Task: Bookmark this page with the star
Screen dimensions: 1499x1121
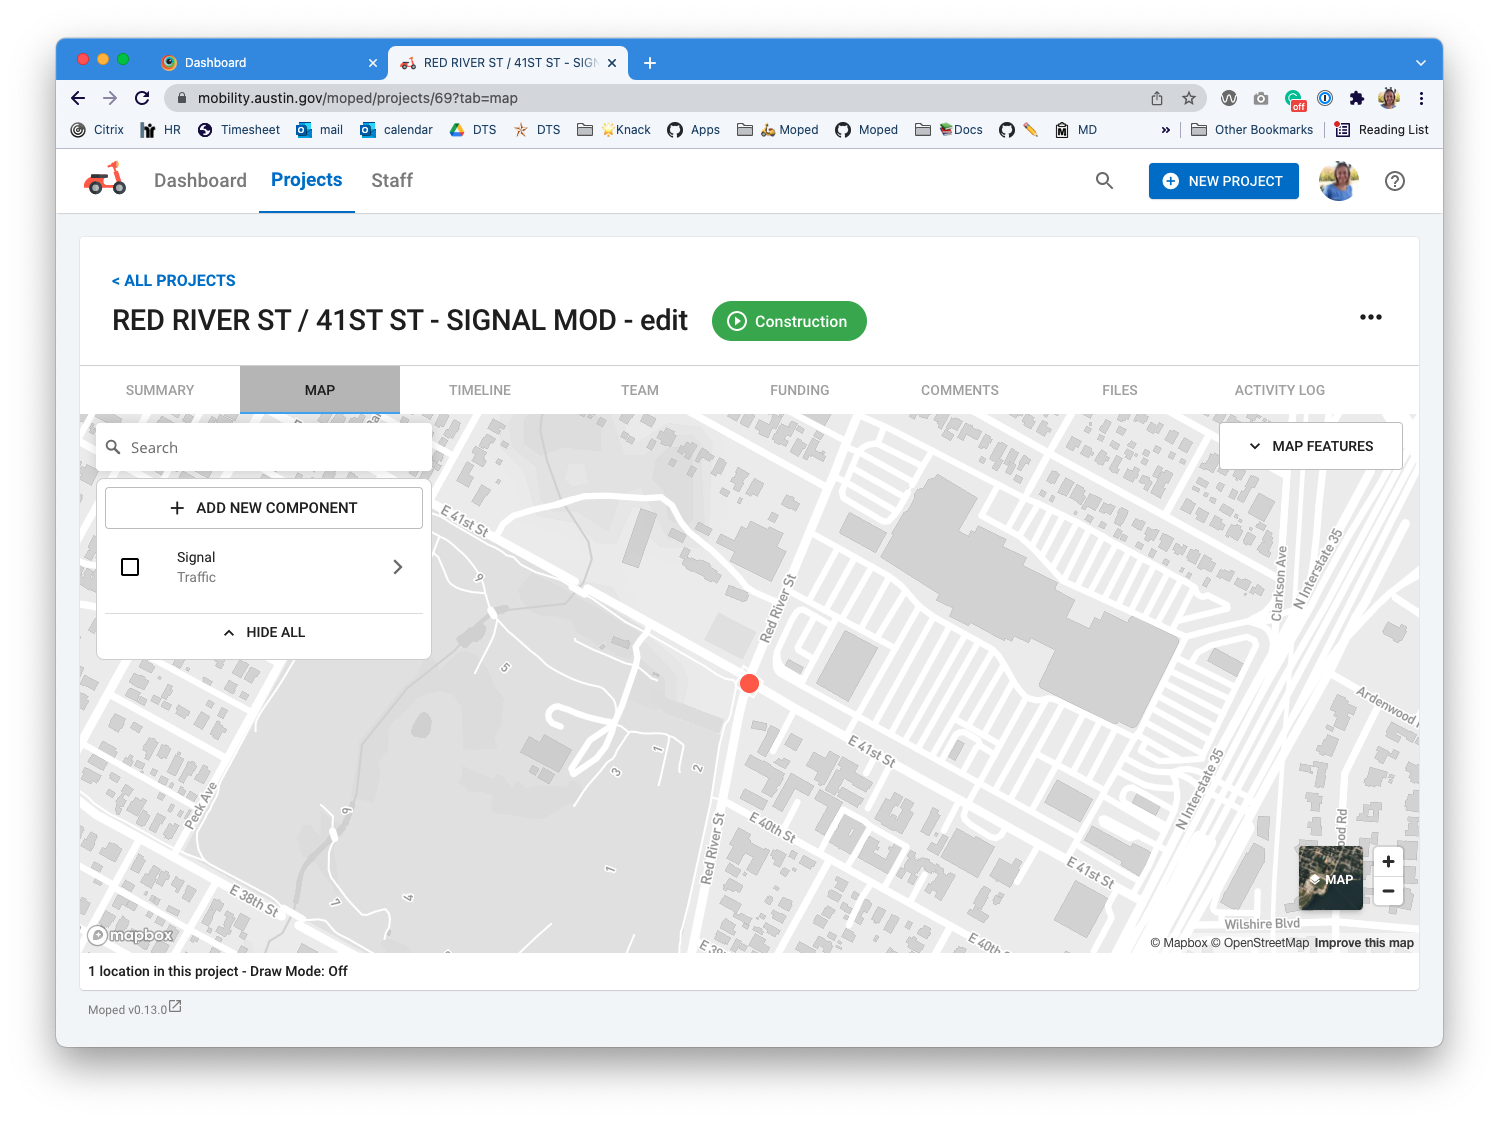Action: pyautogui.click(x=1189, y=98)
